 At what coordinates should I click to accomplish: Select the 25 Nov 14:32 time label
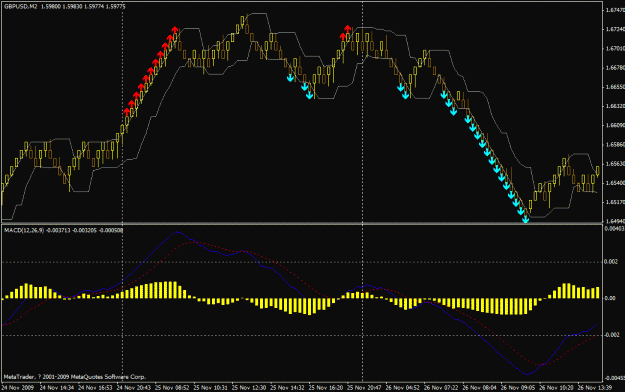pos(287,388)
